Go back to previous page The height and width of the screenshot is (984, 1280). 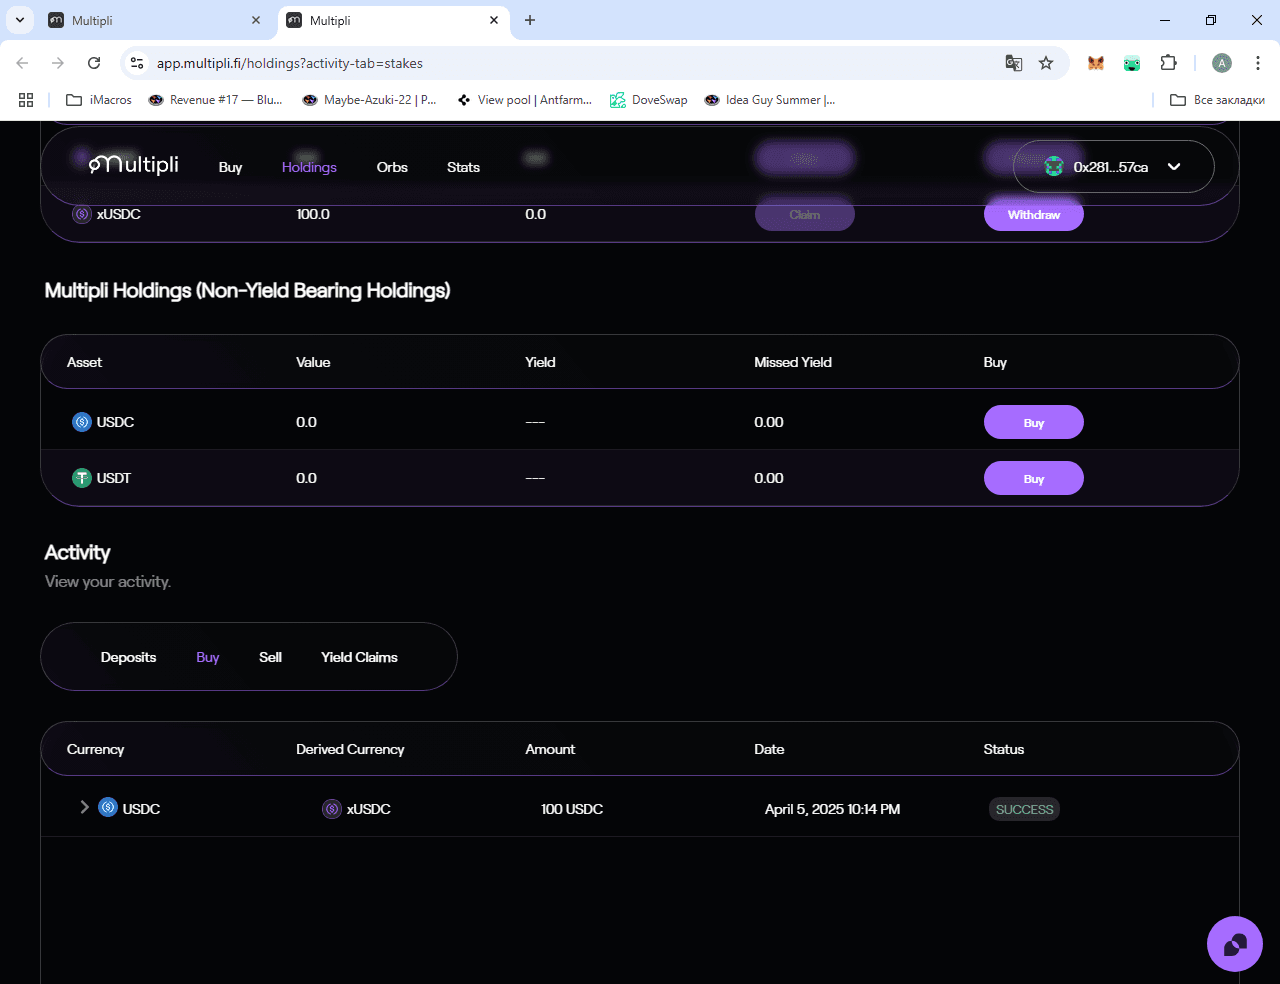point(22,63)
